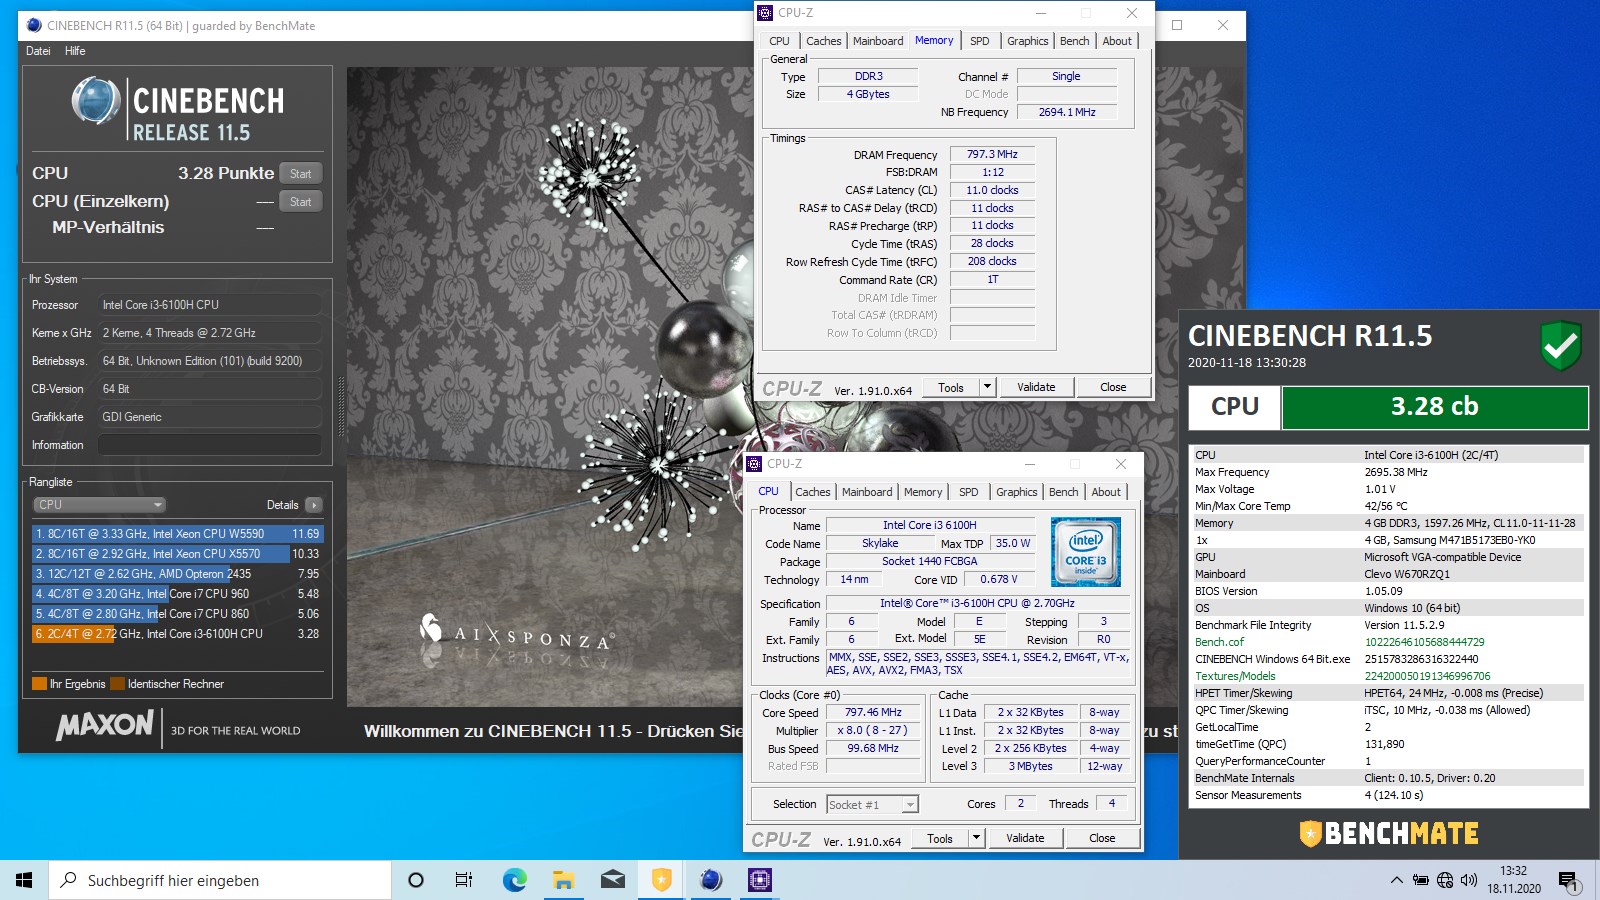
Task: Click the search magnifier icon in taskbar
Action: [69, 880]
